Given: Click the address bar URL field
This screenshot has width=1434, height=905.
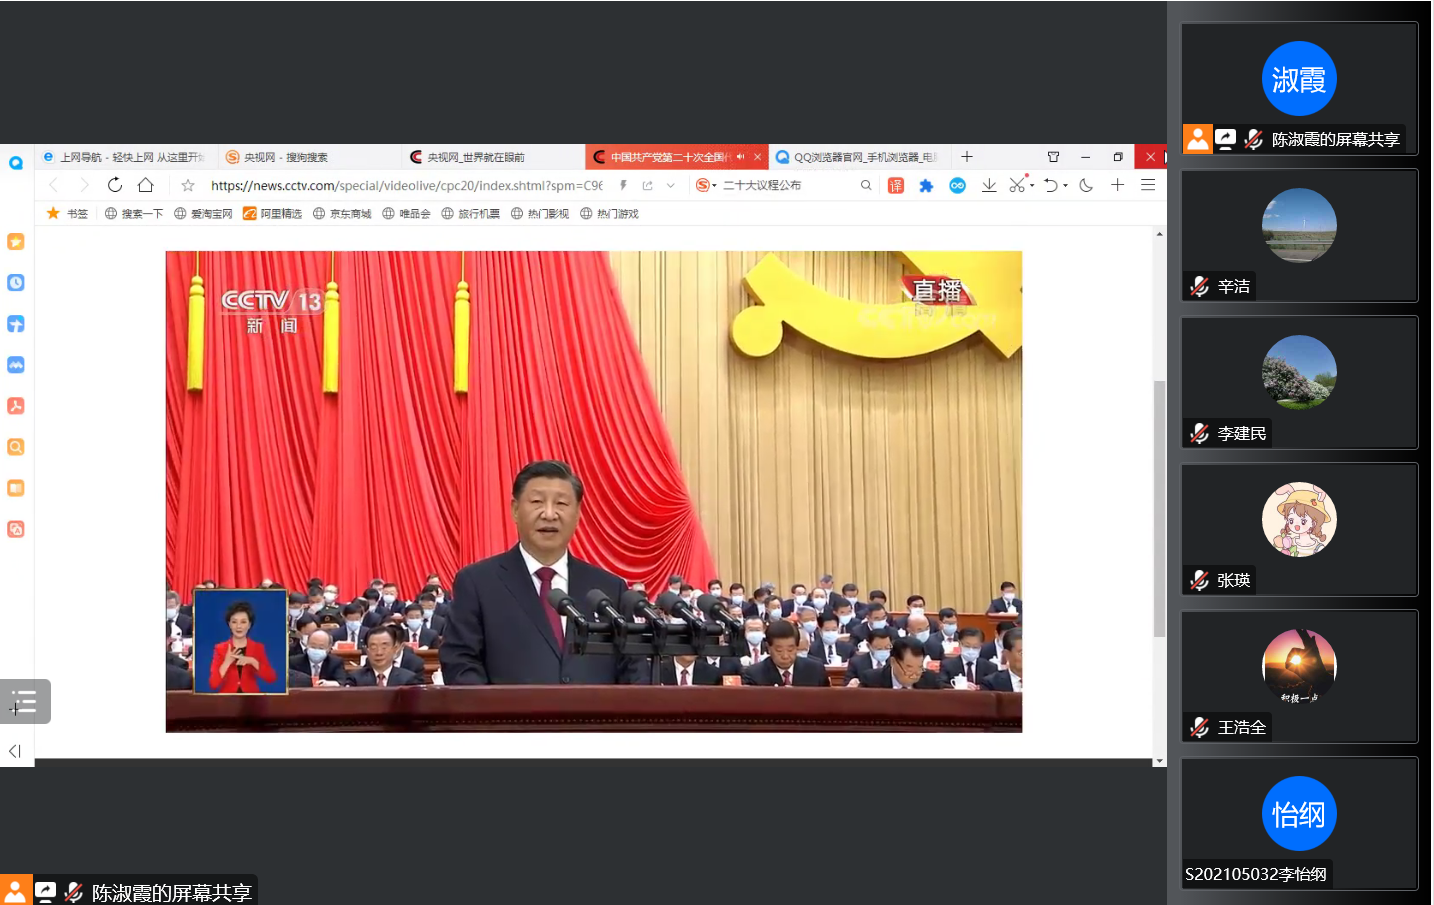Looking at the screenshot, I should (405, 185).
